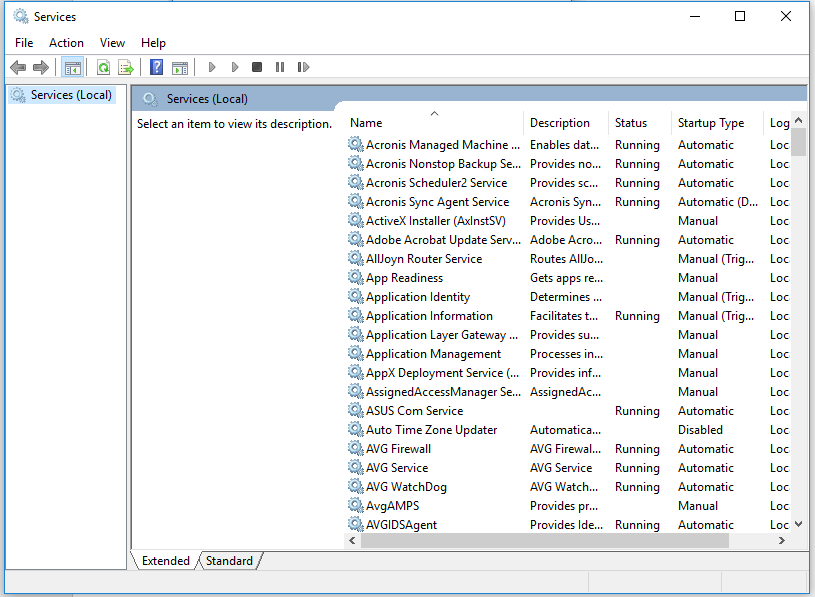Sort by the Startup Type column header
The width and height of the screenshot is (815, 597).
point(710,123)
